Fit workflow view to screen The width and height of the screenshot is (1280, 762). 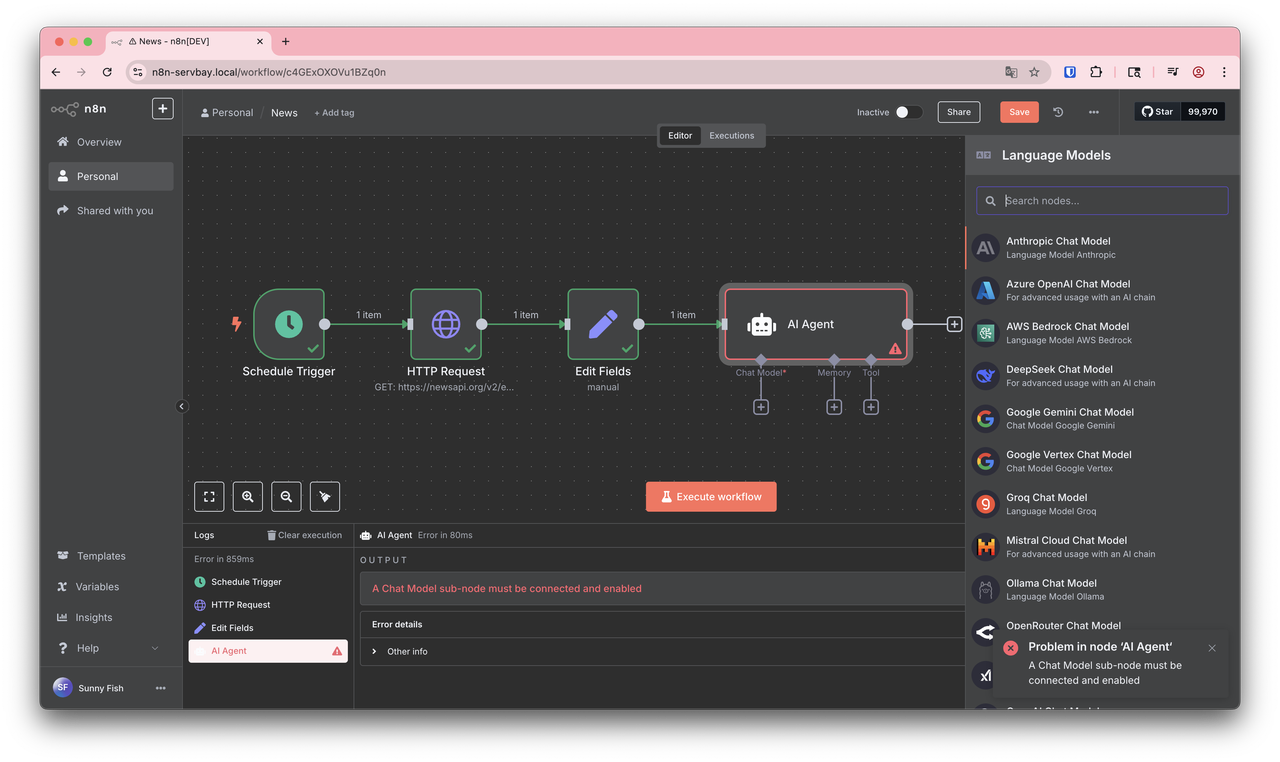tap(209, 496)
